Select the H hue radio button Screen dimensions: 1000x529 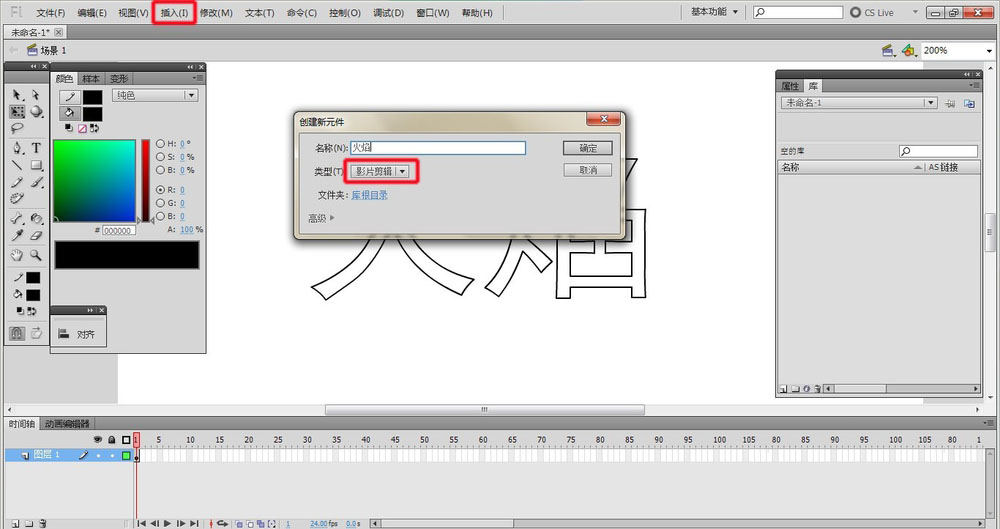pos(160,144)
